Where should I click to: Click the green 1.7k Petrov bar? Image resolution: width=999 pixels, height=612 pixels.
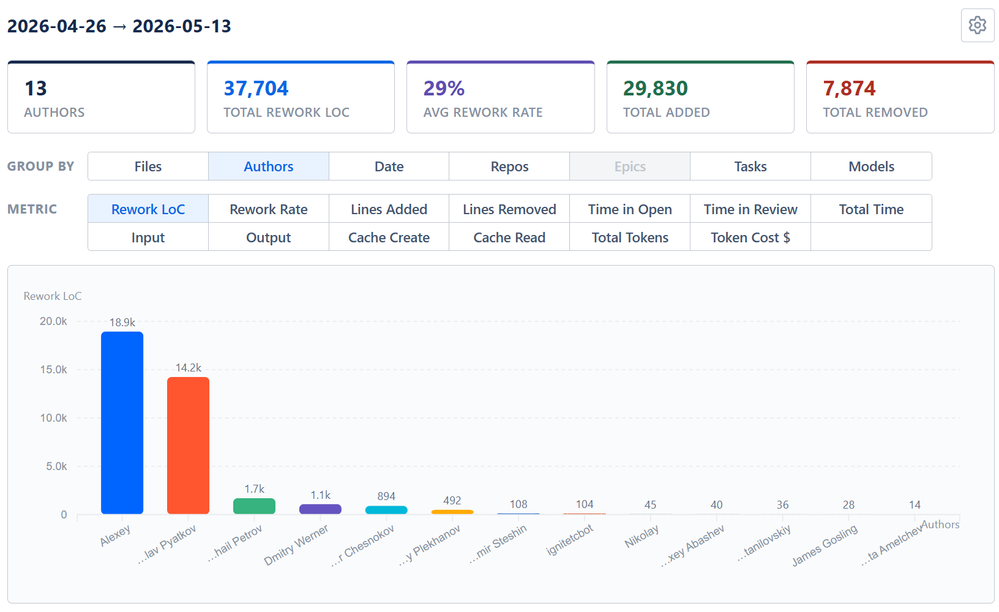point(254,506)
